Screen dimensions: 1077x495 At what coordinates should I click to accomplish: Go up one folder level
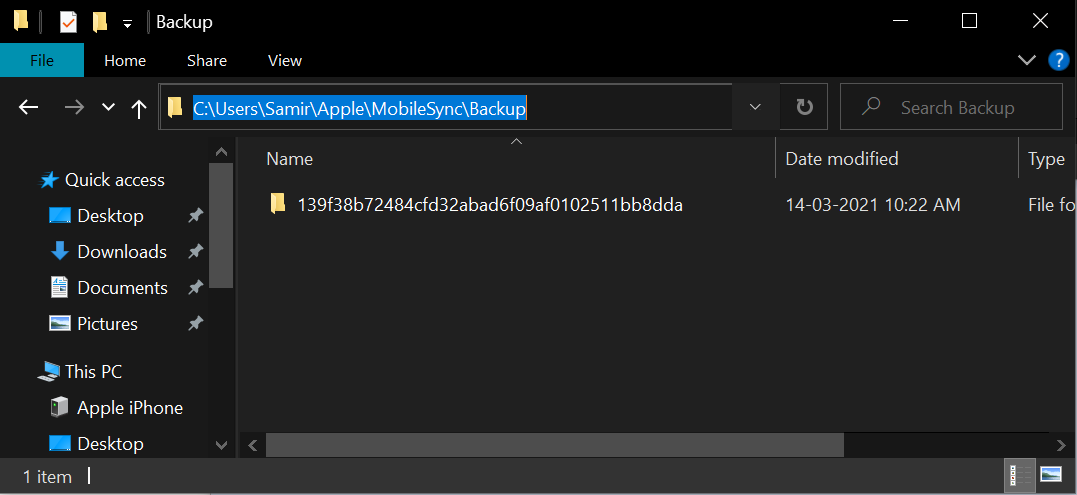point(139,108)
